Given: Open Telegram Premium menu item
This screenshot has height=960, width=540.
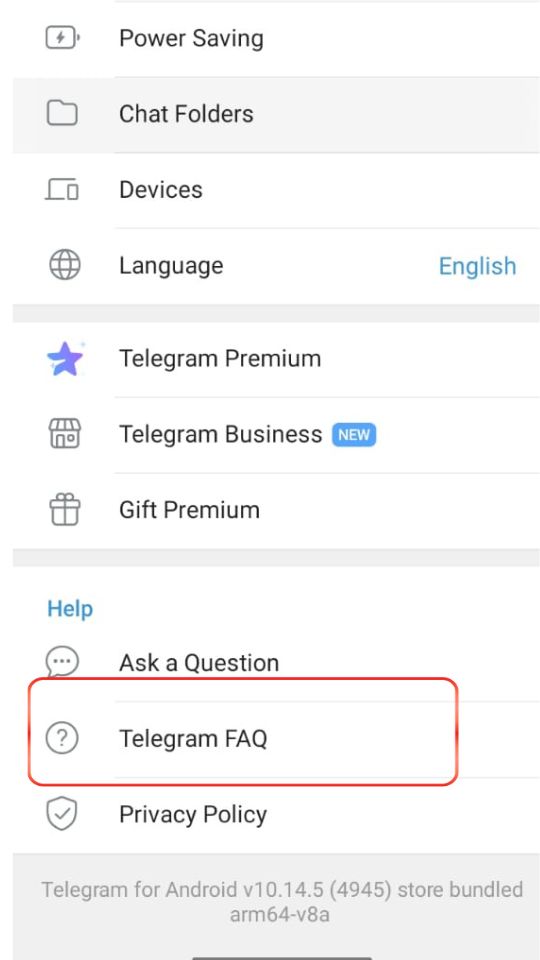Looking at the screenshot, I should pos(276,359).
